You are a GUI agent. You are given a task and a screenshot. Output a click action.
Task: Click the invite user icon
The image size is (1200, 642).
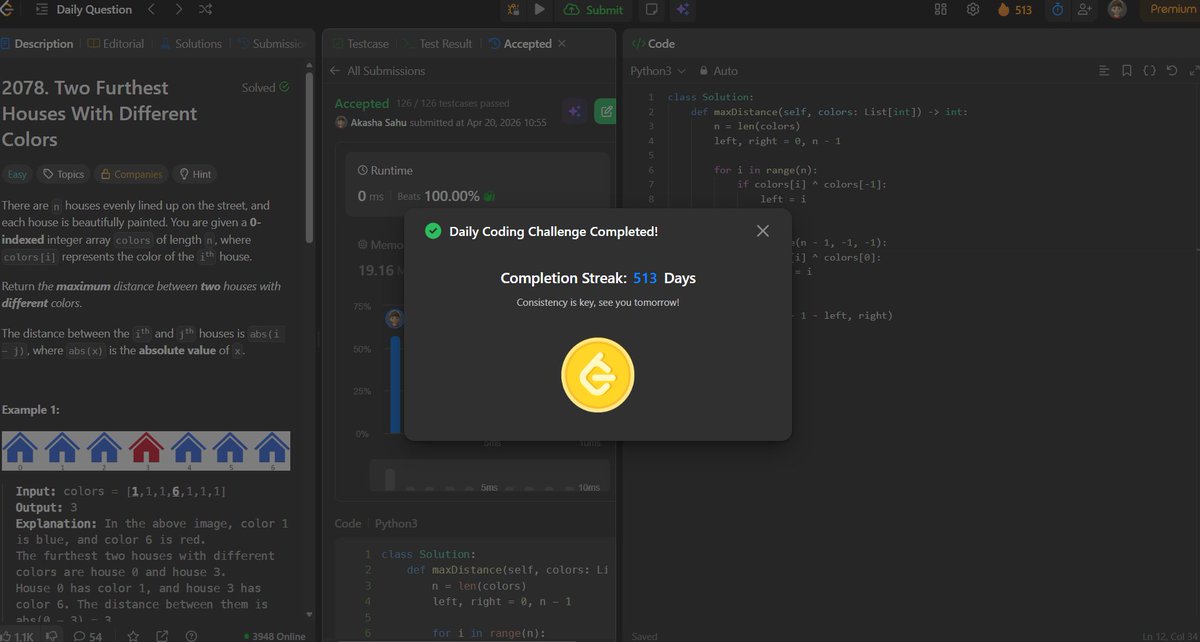coord(1085,9)
